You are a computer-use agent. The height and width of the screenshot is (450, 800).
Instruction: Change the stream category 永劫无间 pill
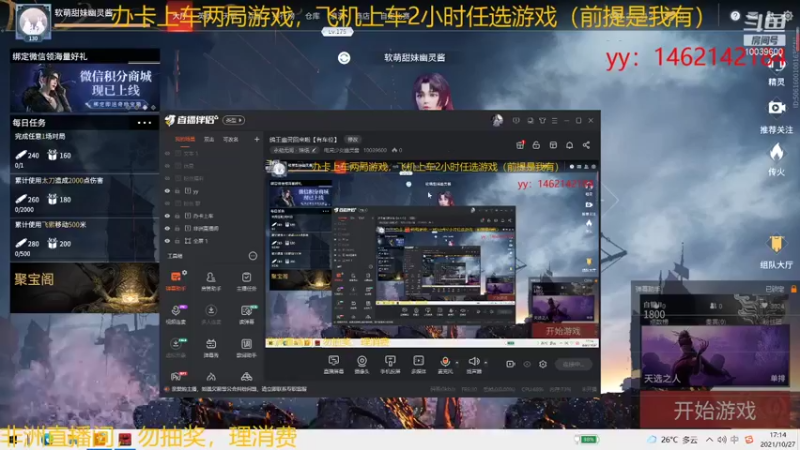click(x=294, y=150)
